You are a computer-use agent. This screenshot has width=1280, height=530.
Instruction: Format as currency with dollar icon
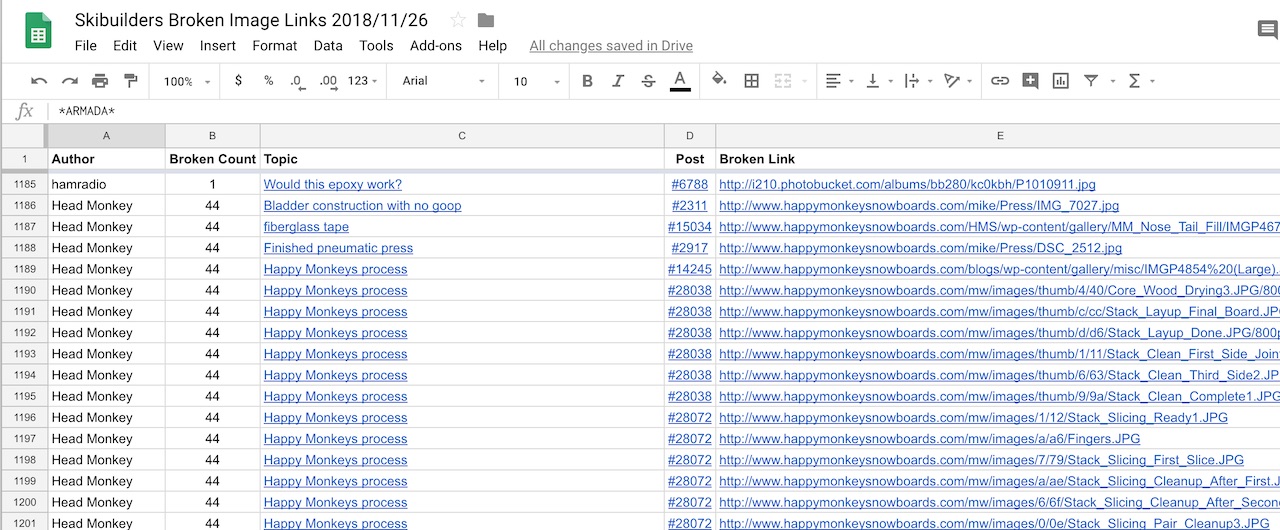pos(238,81)
